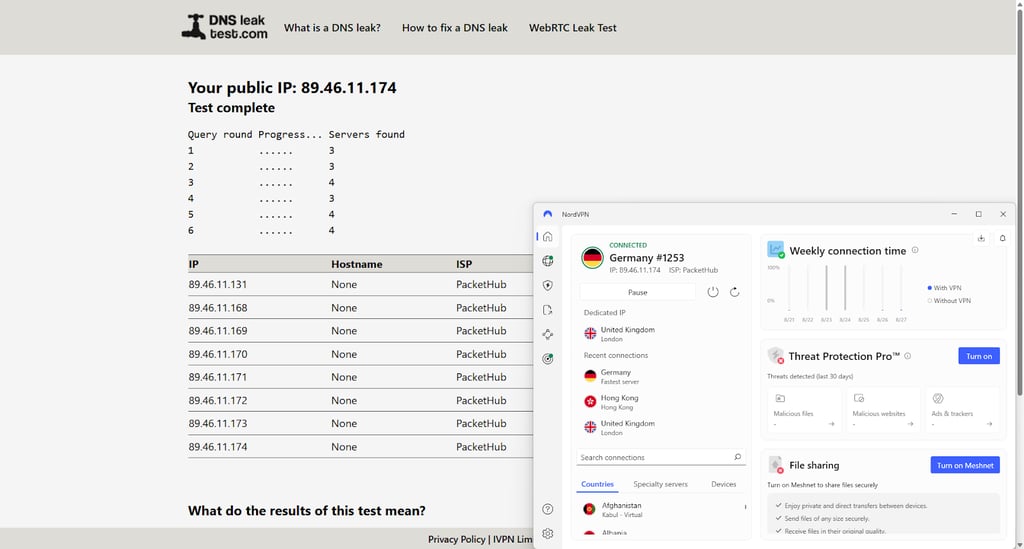Click the 89.46.11.168 IP cell
Image resolution: width=1024 pixels, height=549 pixels.
click(x=217, y=307)
